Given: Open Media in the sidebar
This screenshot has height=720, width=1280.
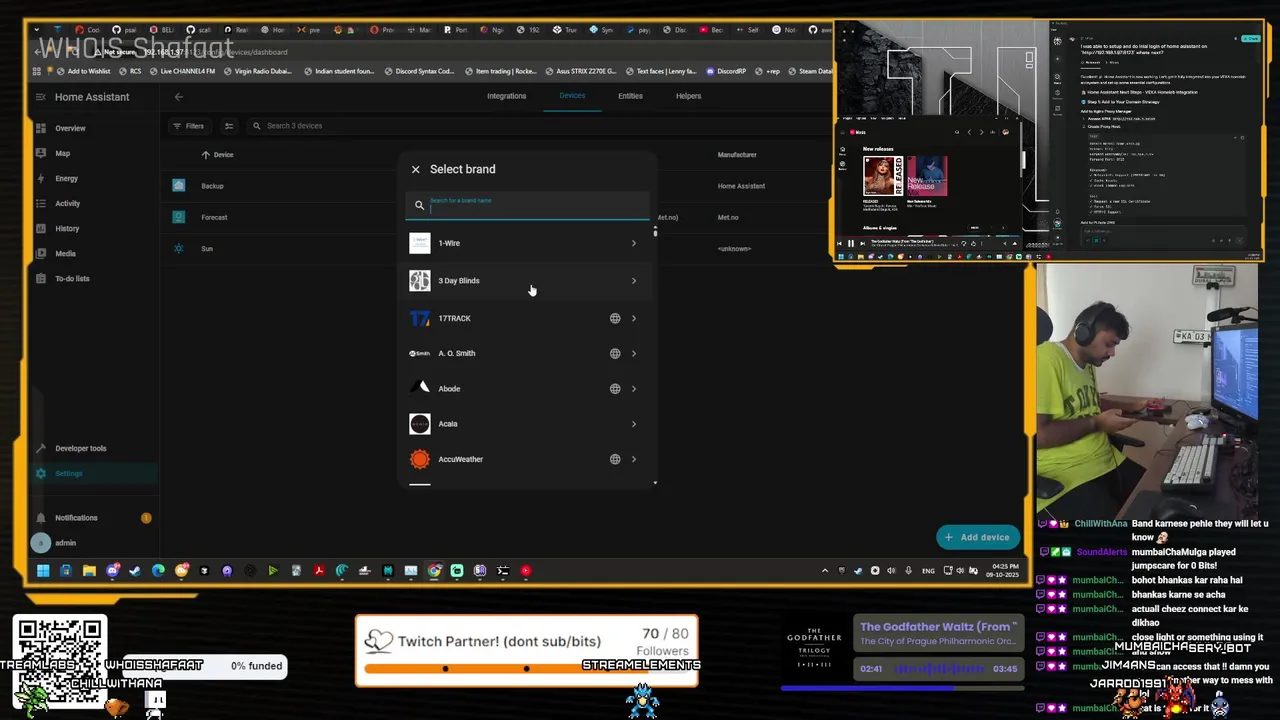Looking at the screenshot, I should coord(94,253).
